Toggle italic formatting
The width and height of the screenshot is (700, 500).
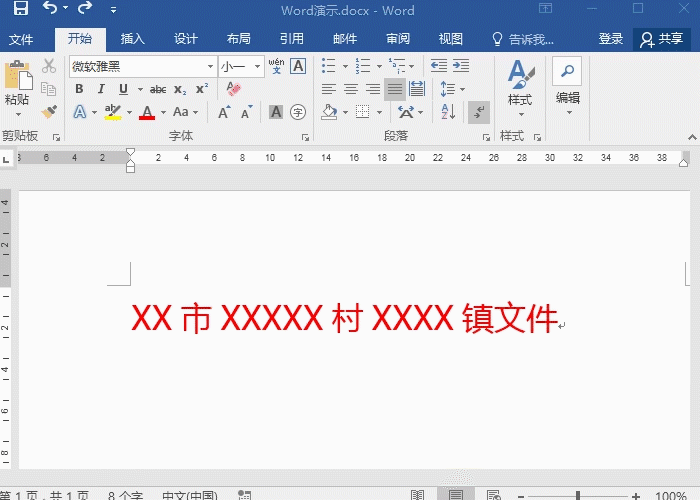point(101,89)
